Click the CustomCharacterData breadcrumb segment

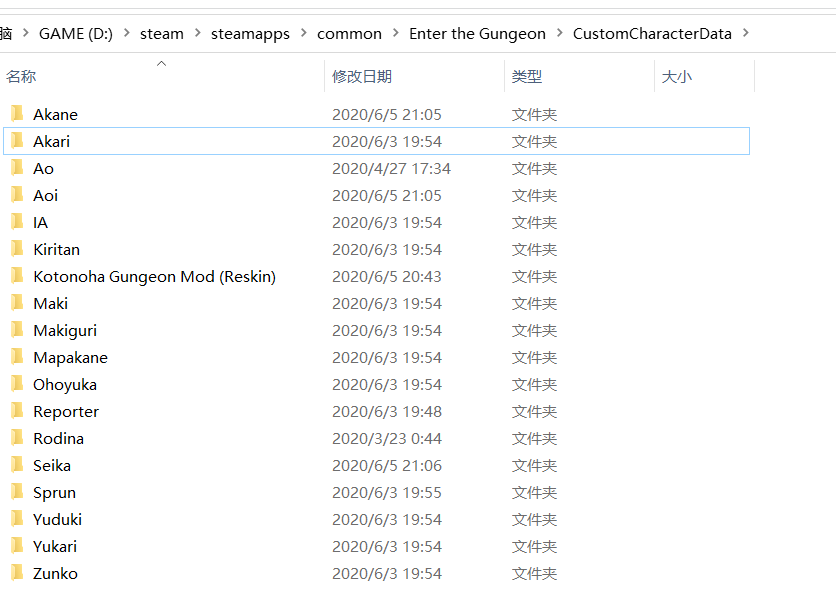652,34
